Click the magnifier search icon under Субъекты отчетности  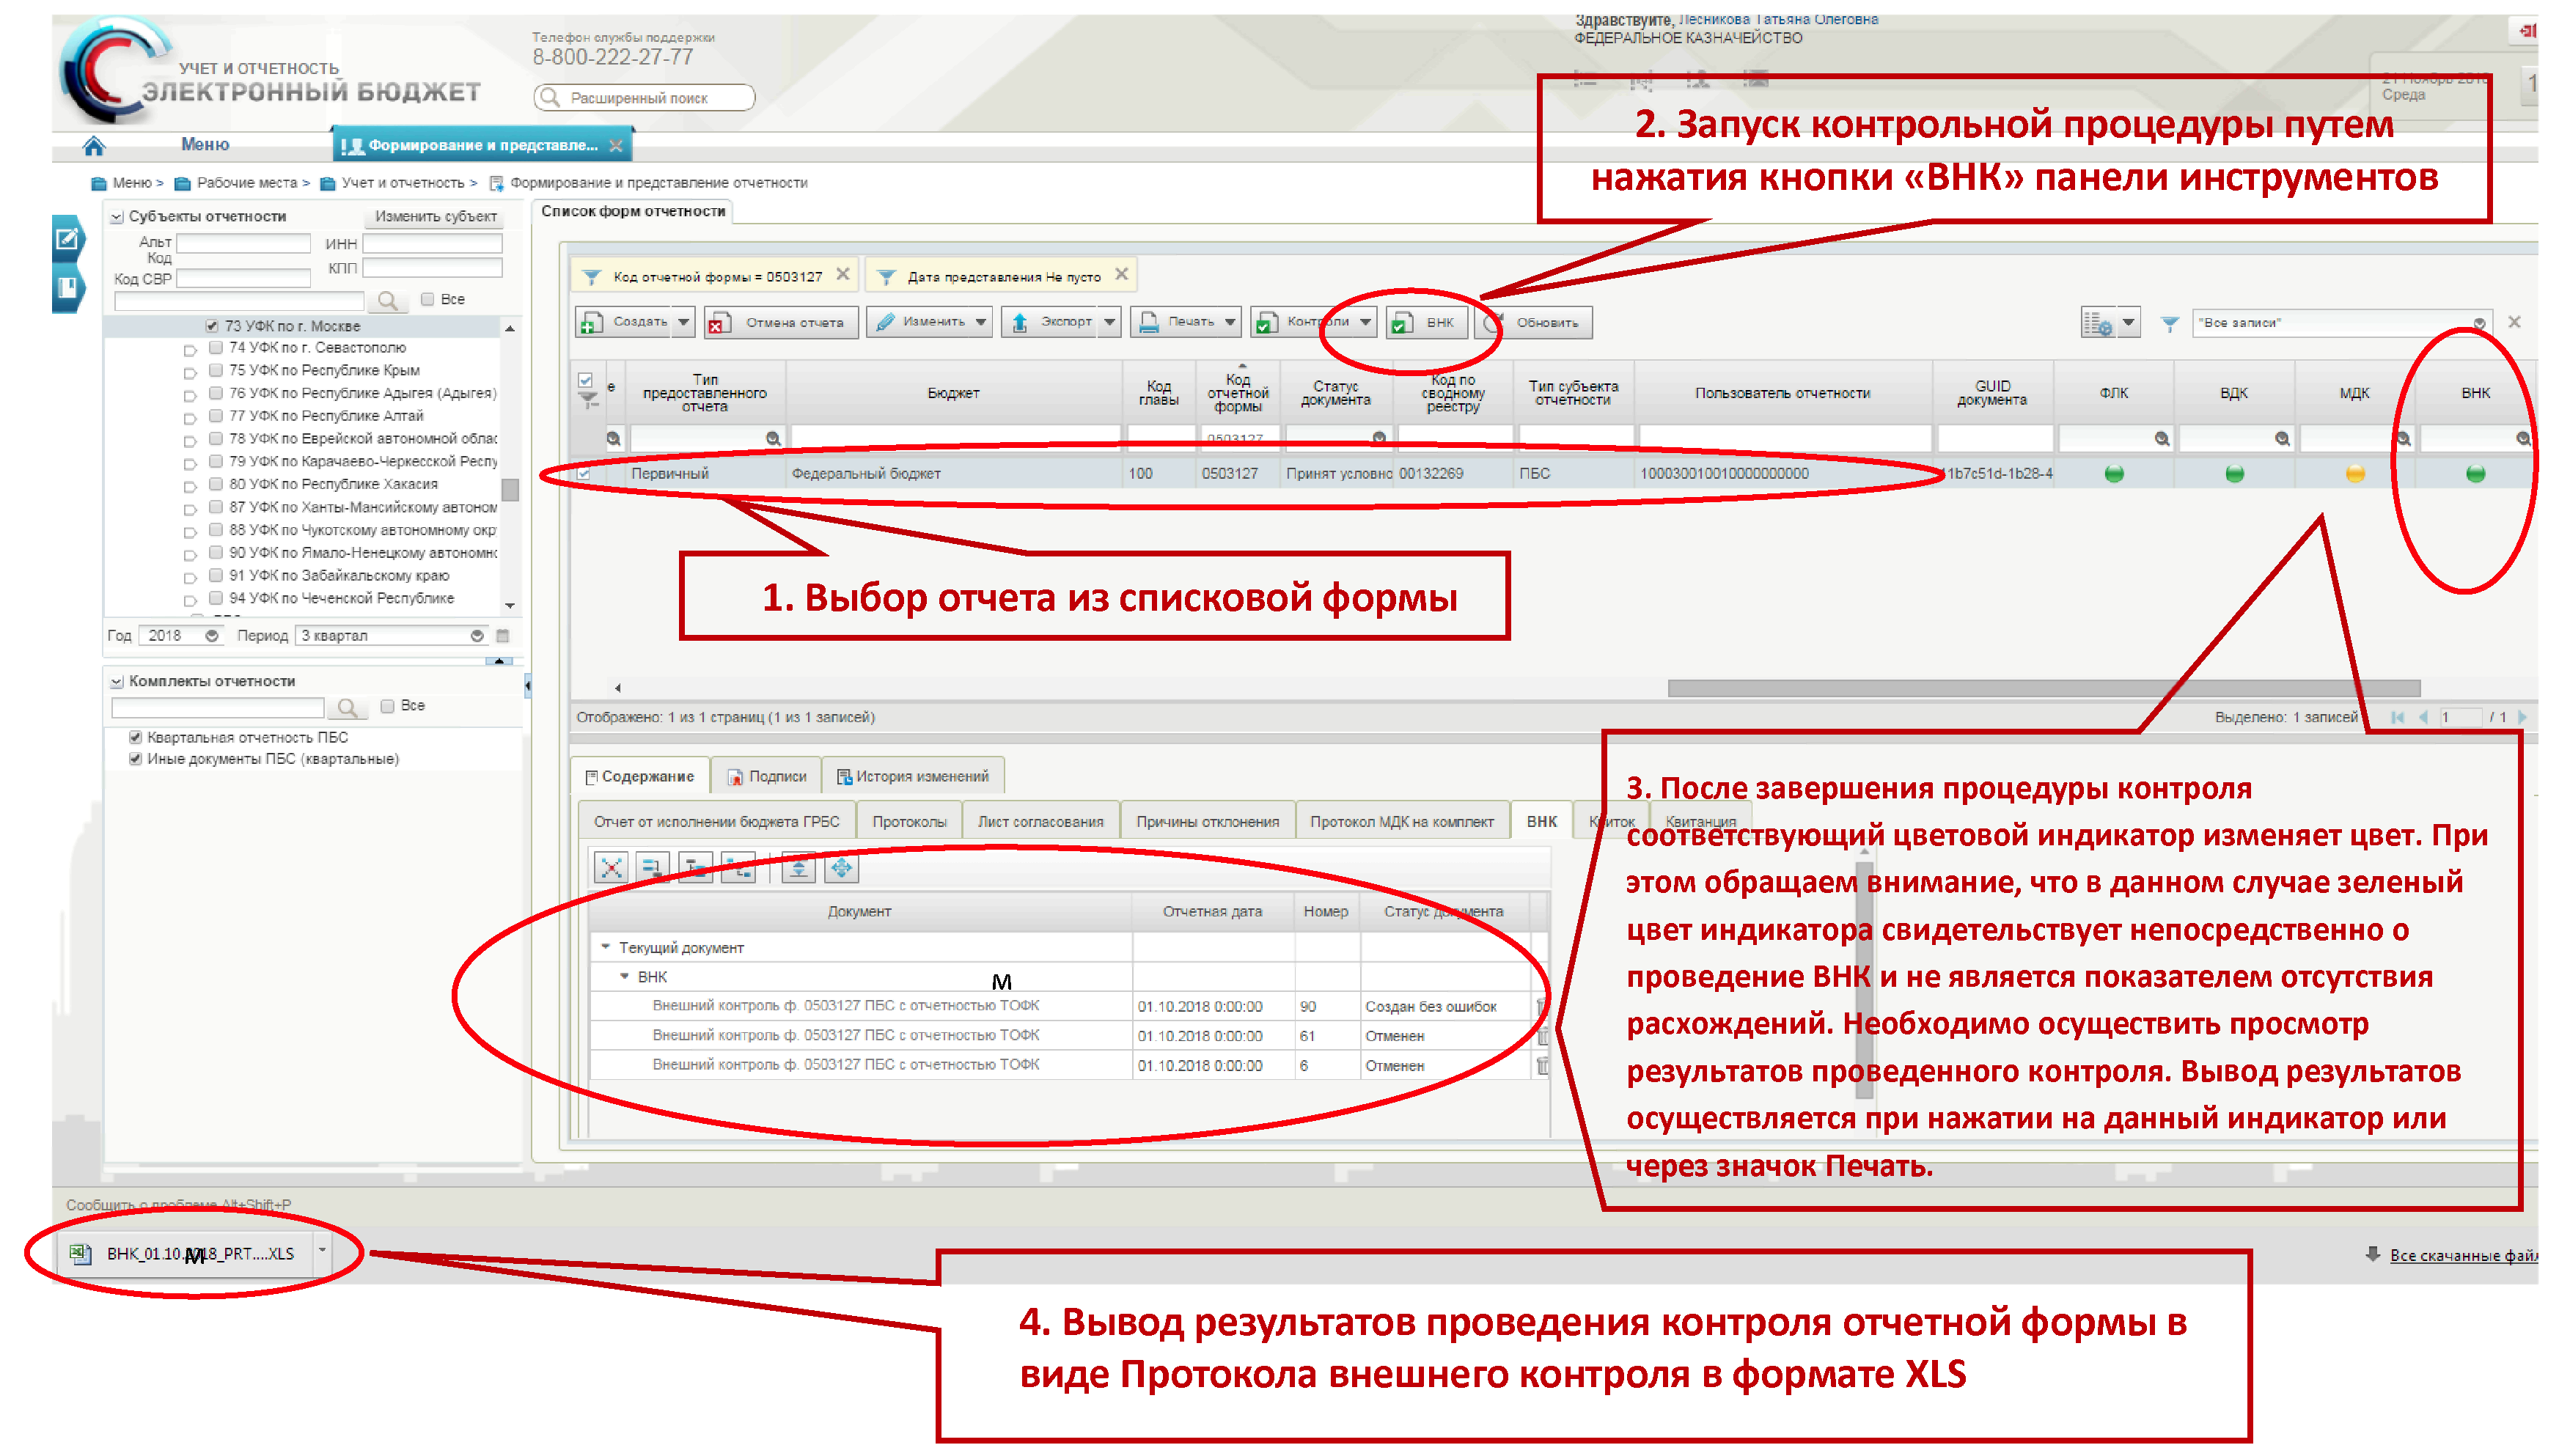coord(387,300)
